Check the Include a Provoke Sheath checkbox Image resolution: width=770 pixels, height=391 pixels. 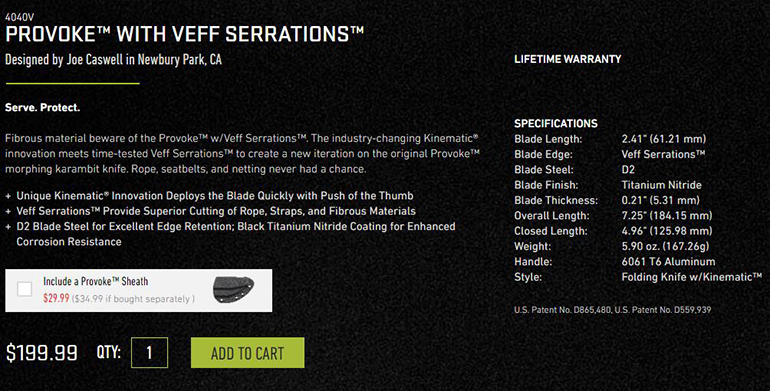click(x=25, y=289)
